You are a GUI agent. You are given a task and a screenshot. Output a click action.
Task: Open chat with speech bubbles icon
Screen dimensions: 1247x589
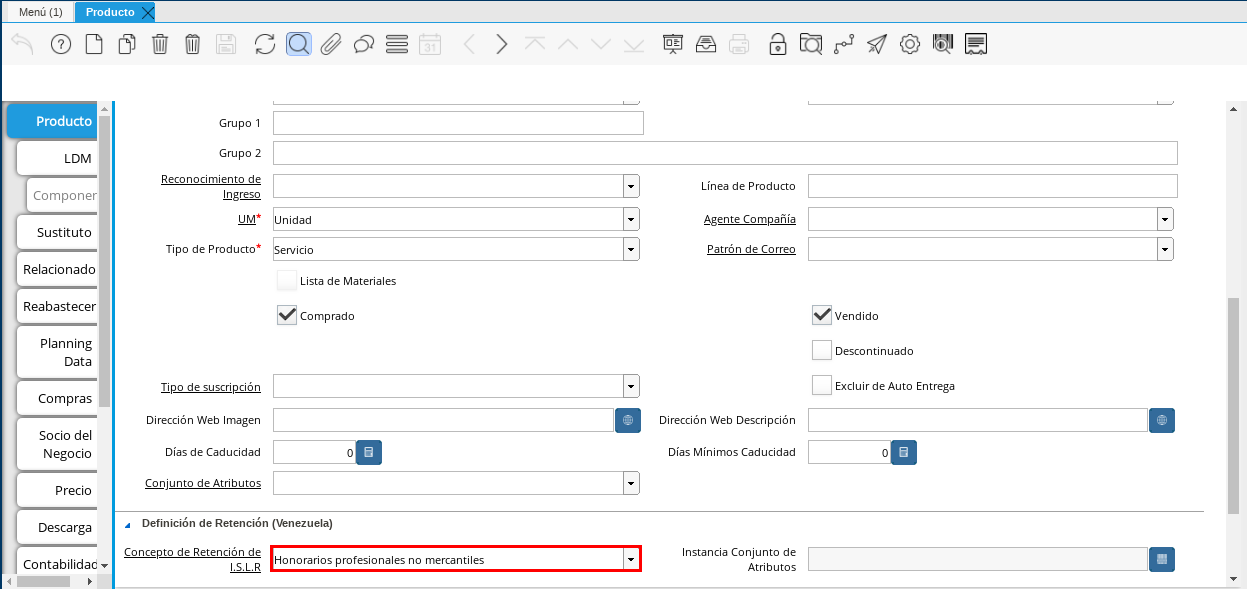[x=364, y=44]
